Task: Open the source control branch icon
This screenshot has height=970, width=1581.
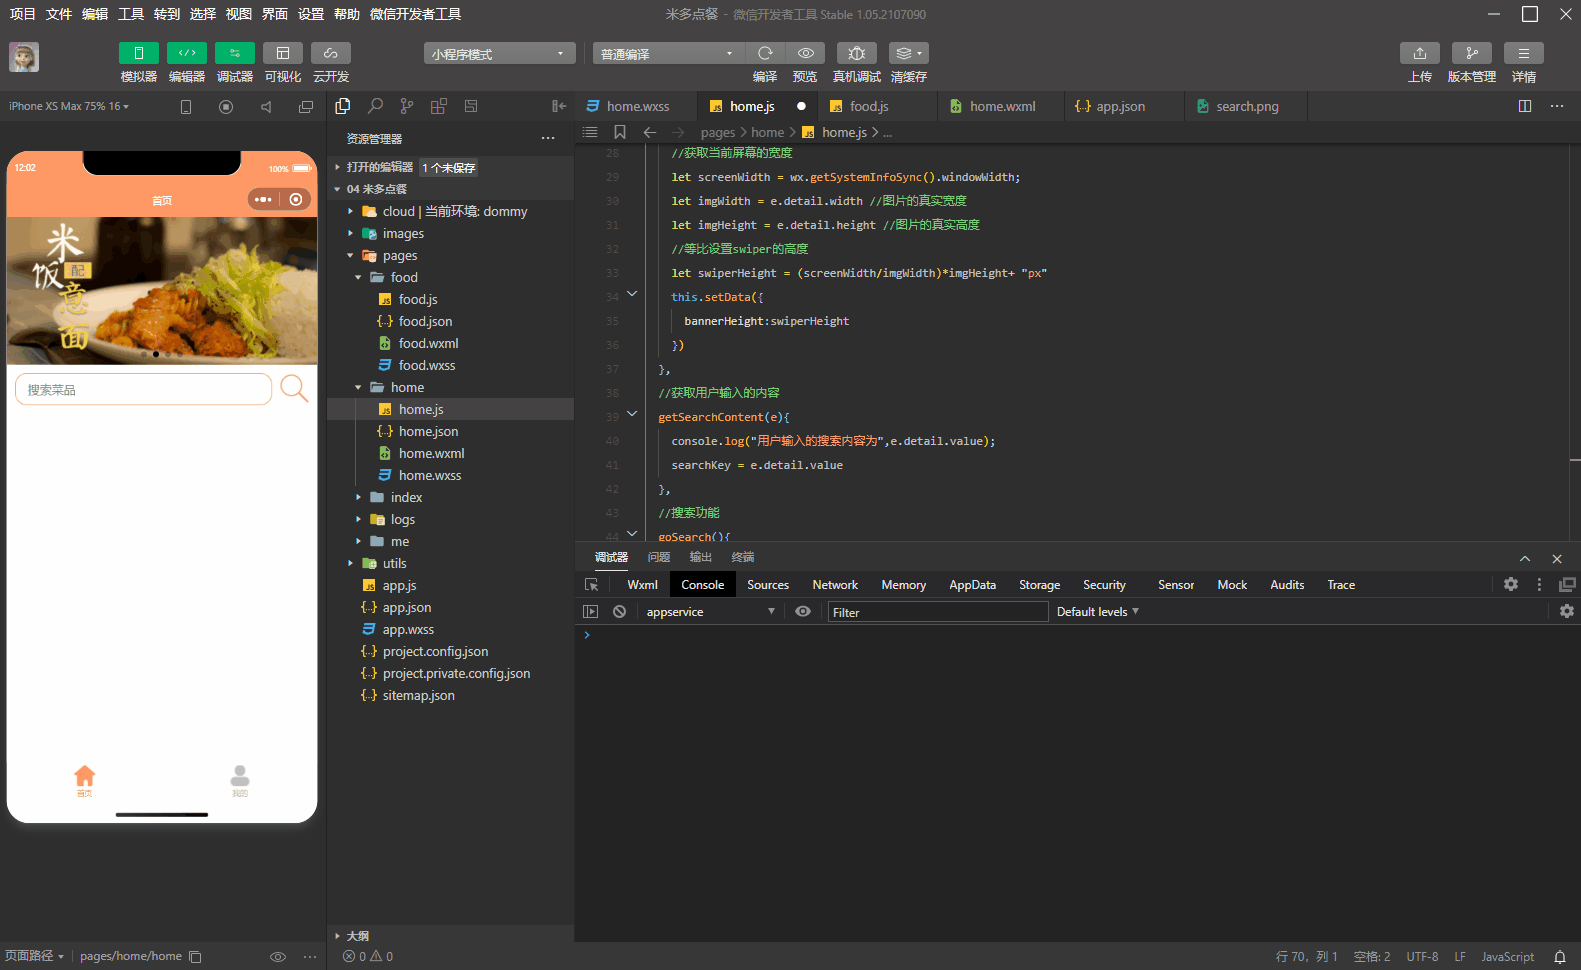Action: tap(407, 106)
